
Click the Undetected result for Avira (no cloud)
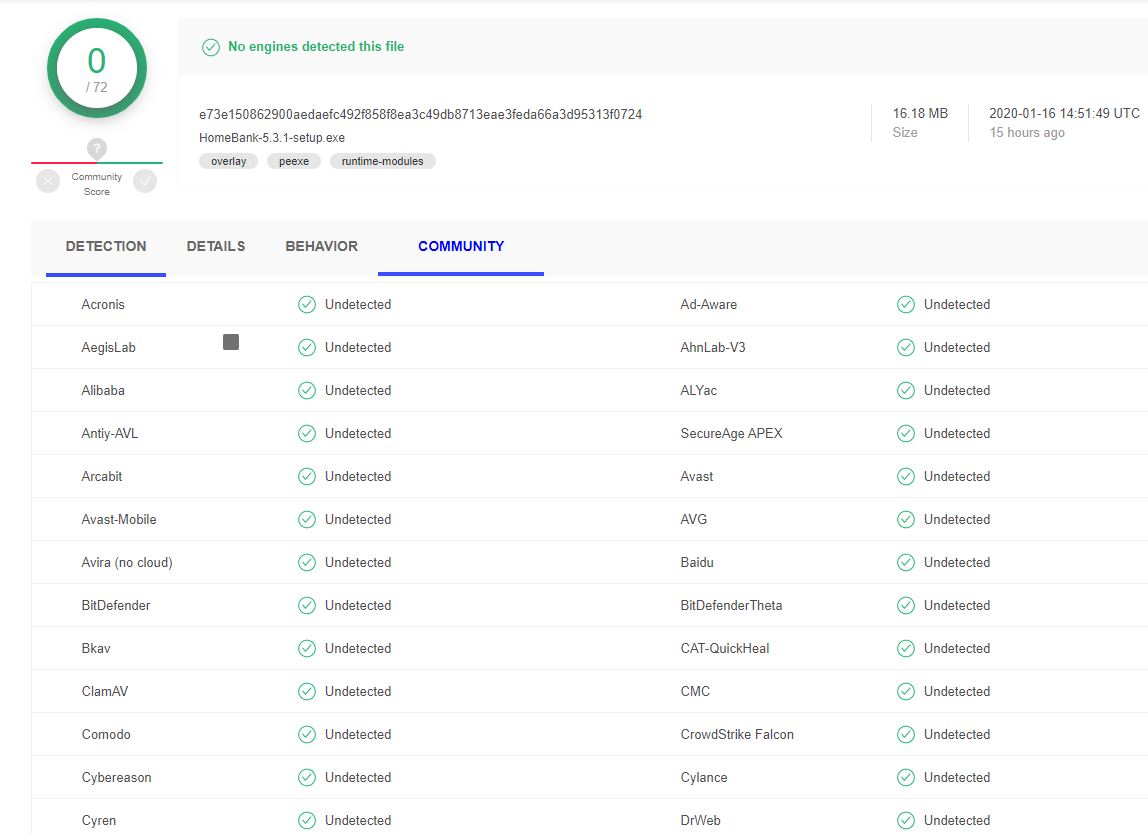coord(358,562)
